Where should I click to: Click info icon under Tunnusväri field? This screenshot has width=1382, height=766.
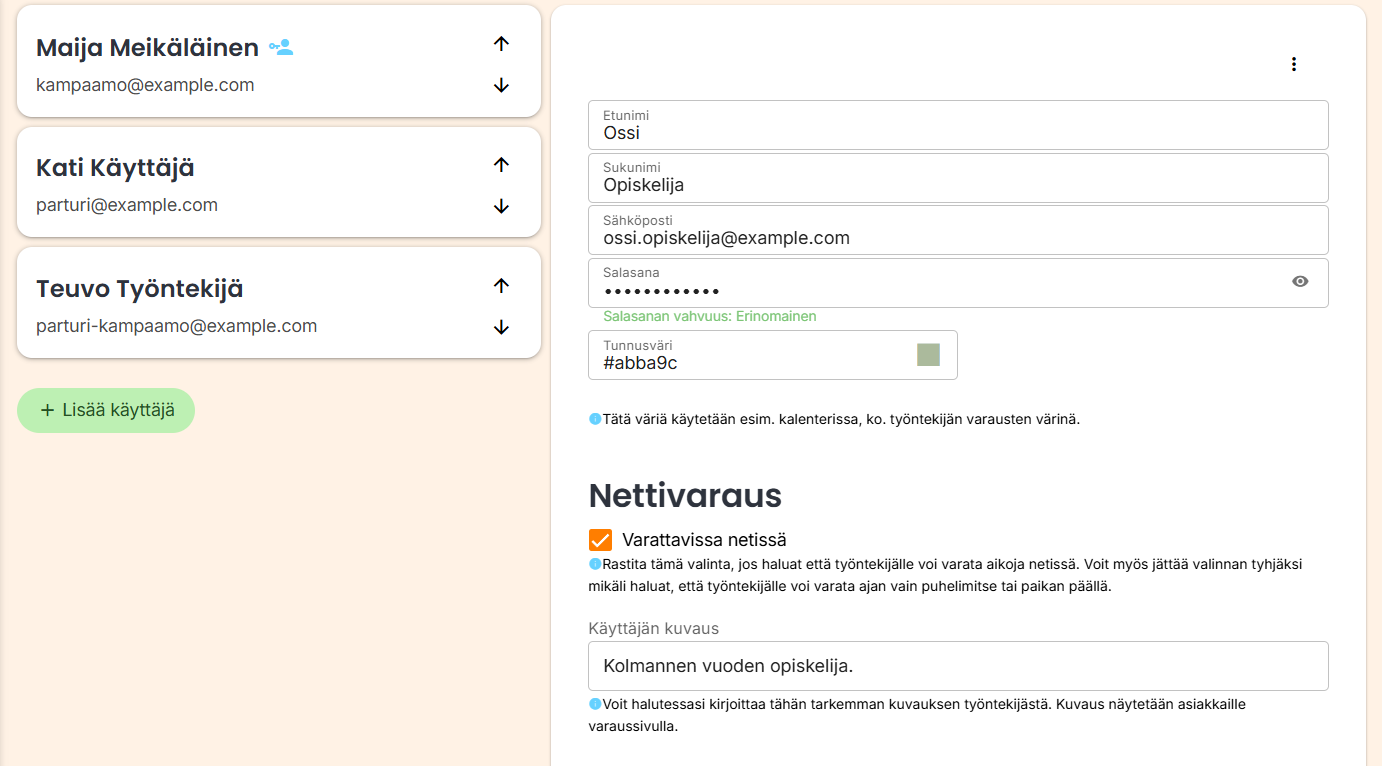(x=595, y=419)
